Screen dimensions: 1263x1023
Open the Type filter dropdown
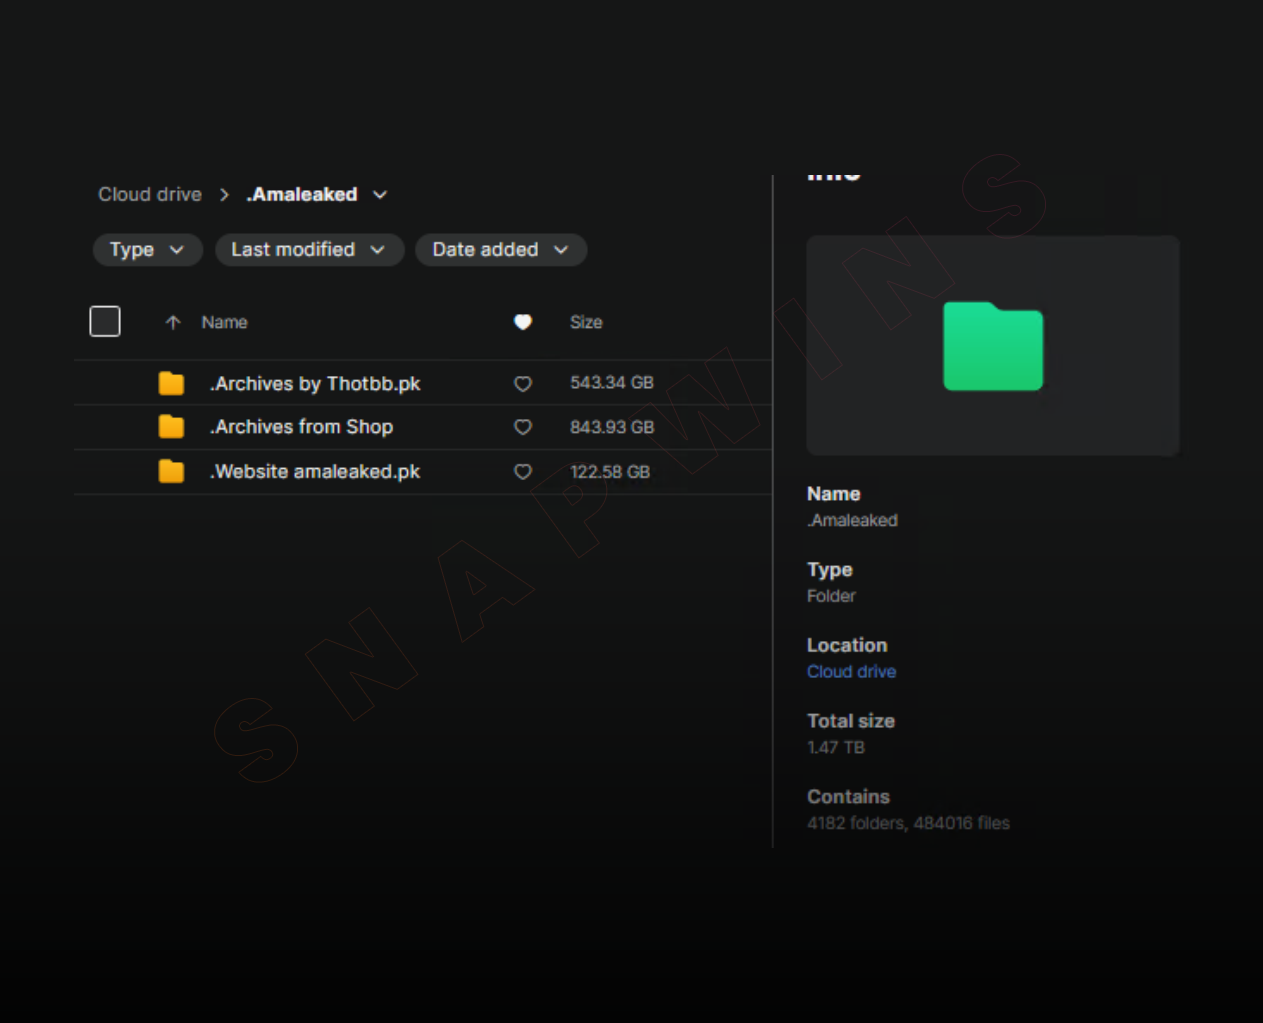coord(147,250)
